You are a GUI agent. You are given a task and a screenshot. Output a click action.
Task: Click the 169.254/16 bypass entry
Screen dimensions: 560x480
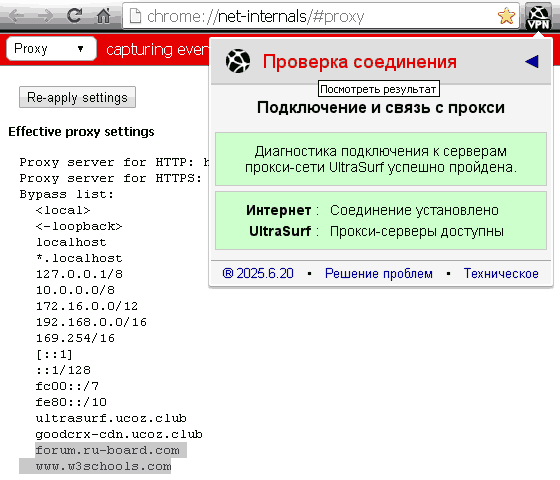(x=75, y=338)
